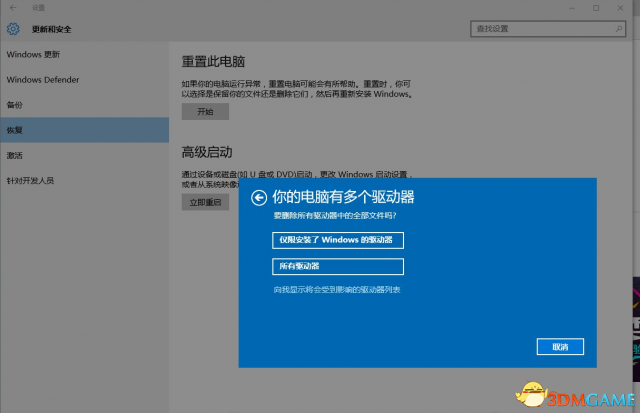Click the Settings back arrow in title bar

tap(13, 8)
